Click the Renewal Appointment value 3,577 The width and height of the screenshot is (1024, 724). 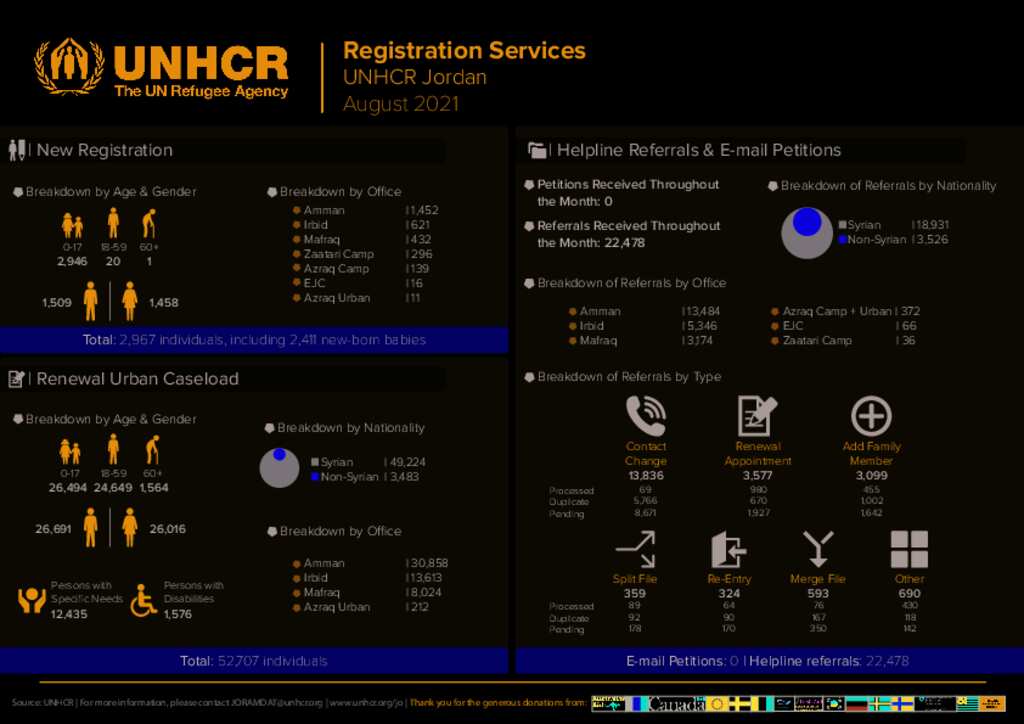click(758, 475)
